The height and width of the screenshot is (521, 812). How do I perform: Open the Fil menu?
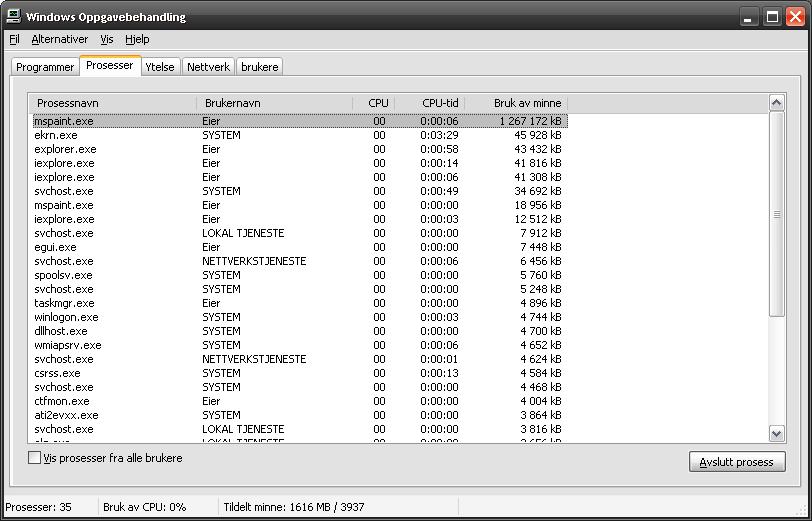(x=14, y=39)
